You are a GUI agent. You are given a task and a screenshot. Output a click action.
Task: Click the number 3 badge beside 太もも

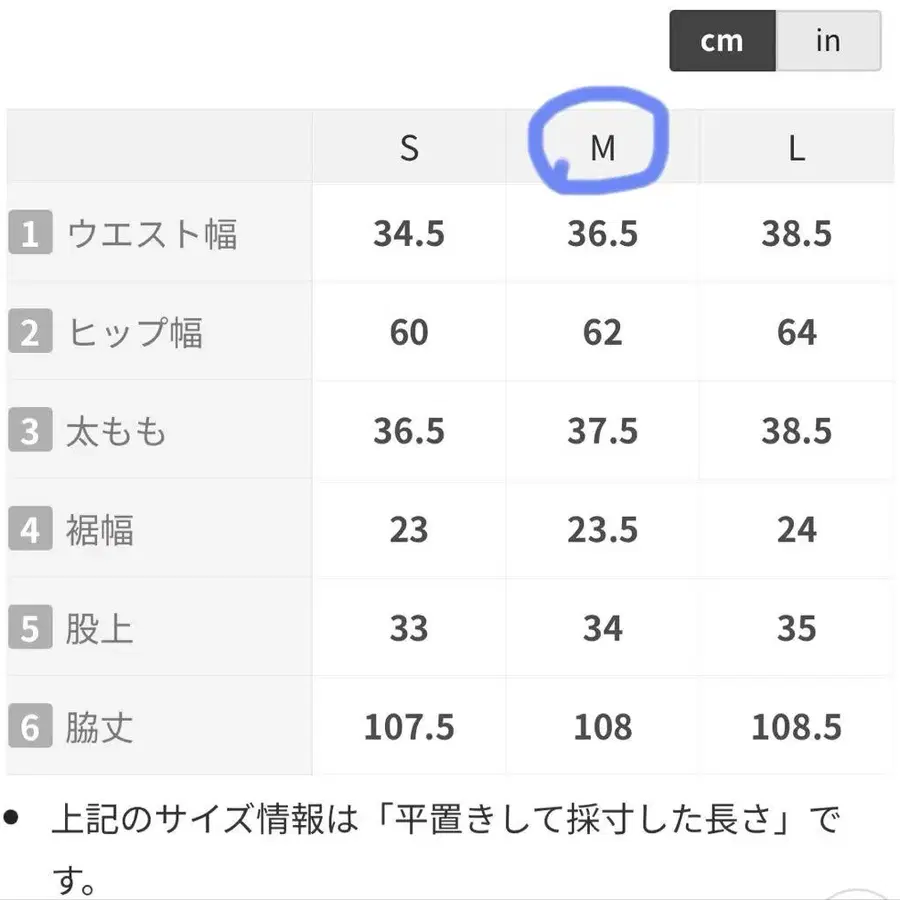[30, 431]
